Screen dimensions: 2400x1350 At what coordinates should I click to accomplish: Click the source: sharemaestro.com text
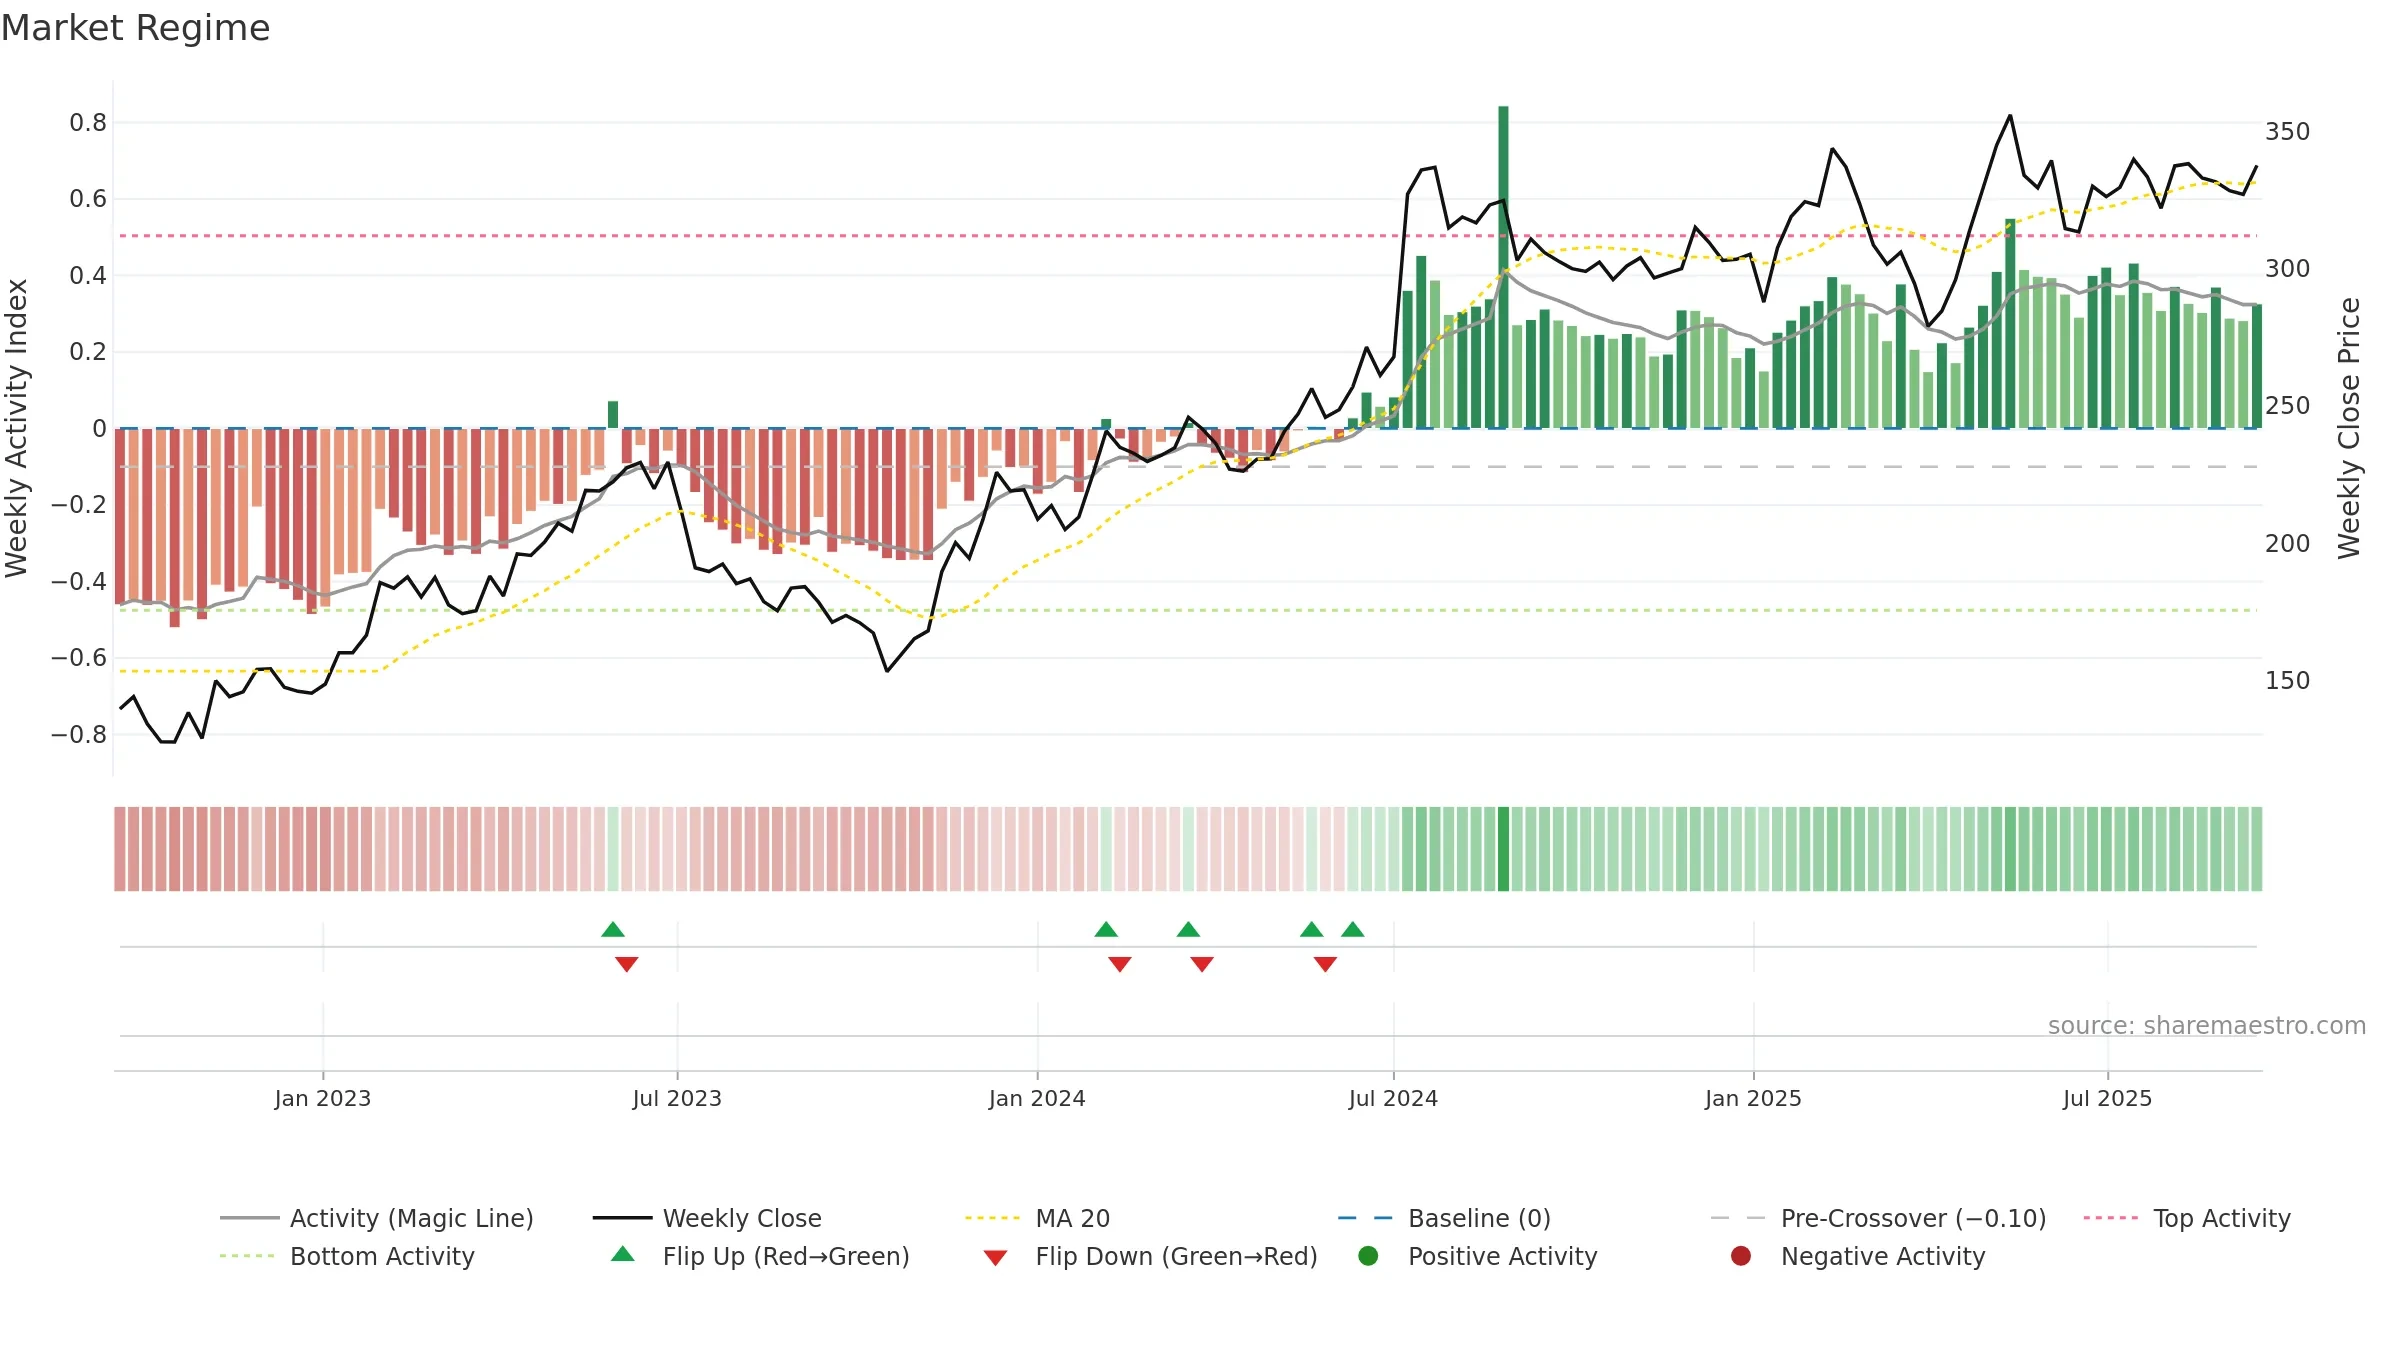[2207, 1025]
